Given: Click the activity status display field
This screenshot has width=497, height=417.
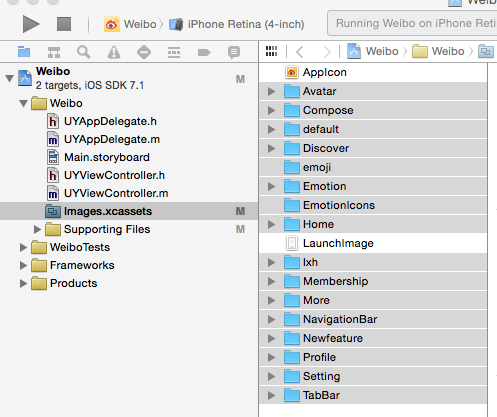Looking at the screenshot, I should tap(412, 23).
